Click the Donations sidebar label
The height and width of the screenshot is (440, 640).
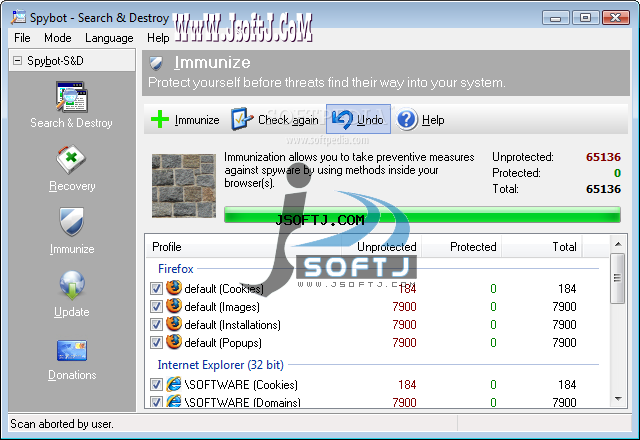pos(72,375)
